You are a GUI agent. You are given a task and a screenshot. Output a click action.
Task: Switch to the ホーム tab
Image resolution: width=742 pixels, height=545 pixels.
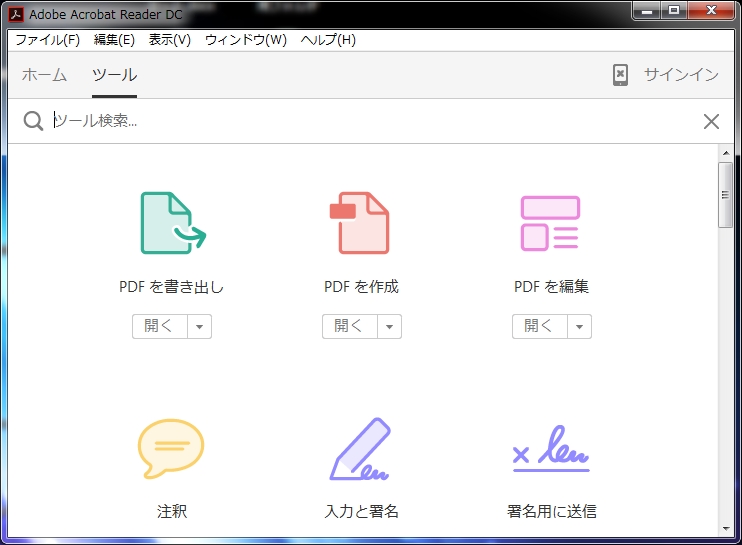click(44, 75)
